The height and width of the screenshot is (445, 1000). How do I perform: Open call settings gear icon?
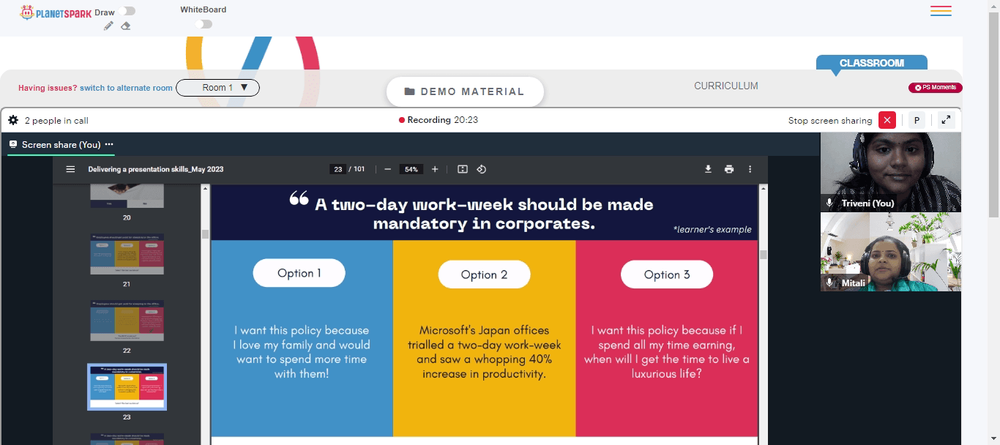coord(13,120)
